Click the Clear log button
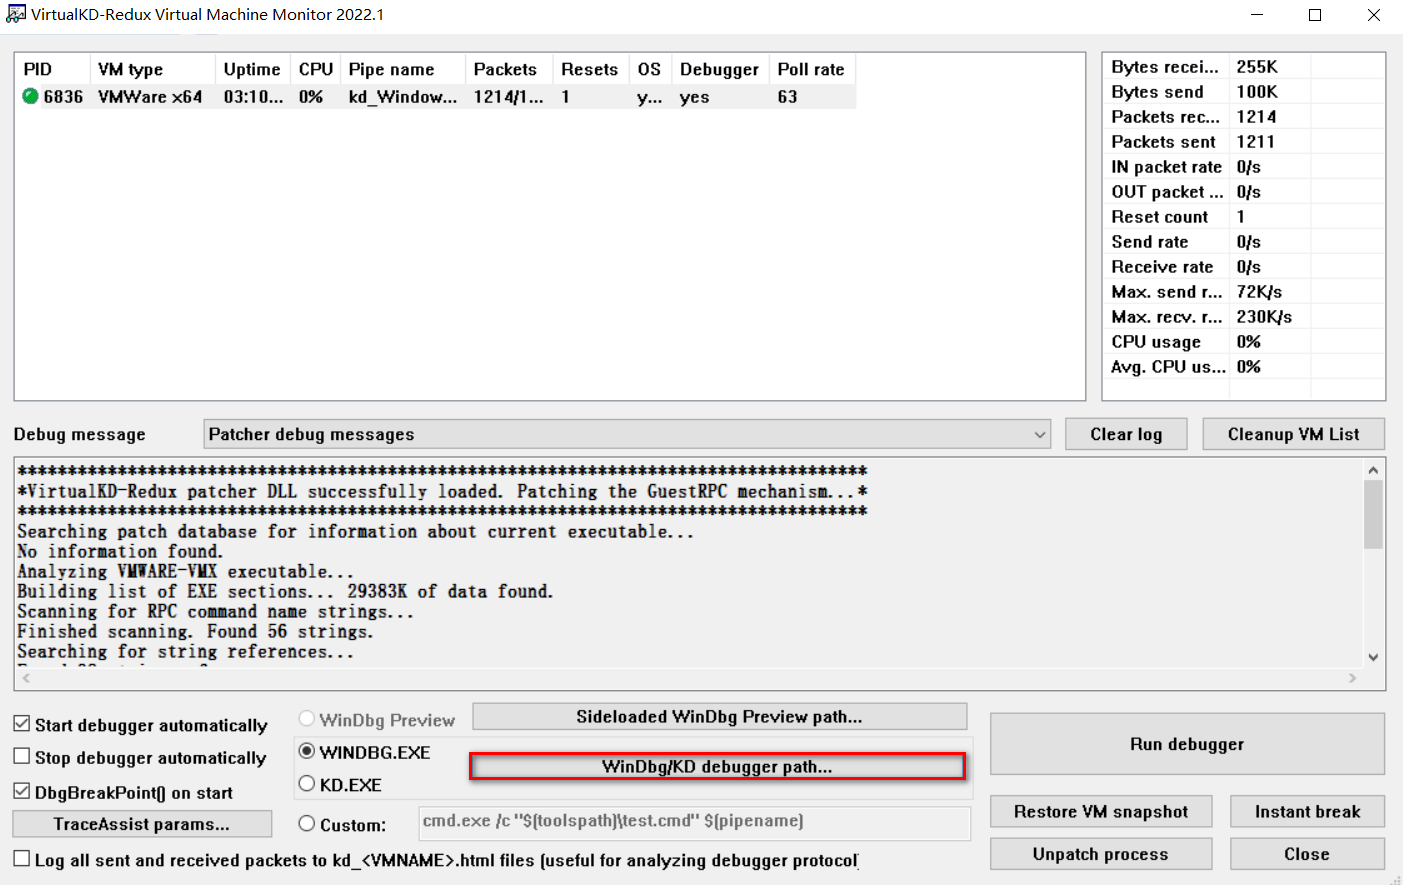This screenshot has width=1403, height=885. click(x=1126, y=434)
